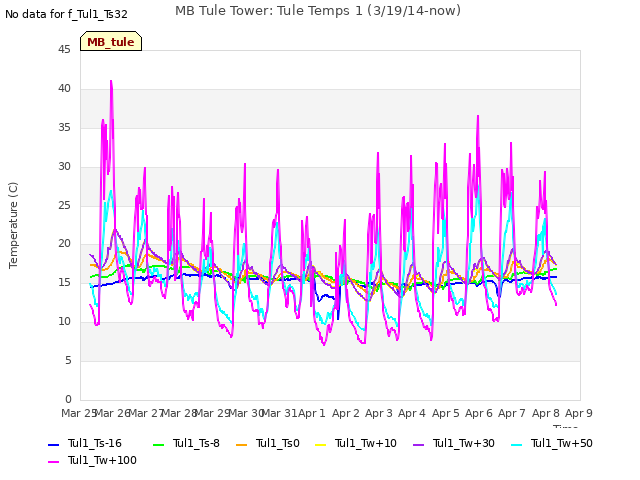This screenshot has height=480, width=640.
Task: Select the Tul1_Ts-8 legend label
Action: click(196, 443)
